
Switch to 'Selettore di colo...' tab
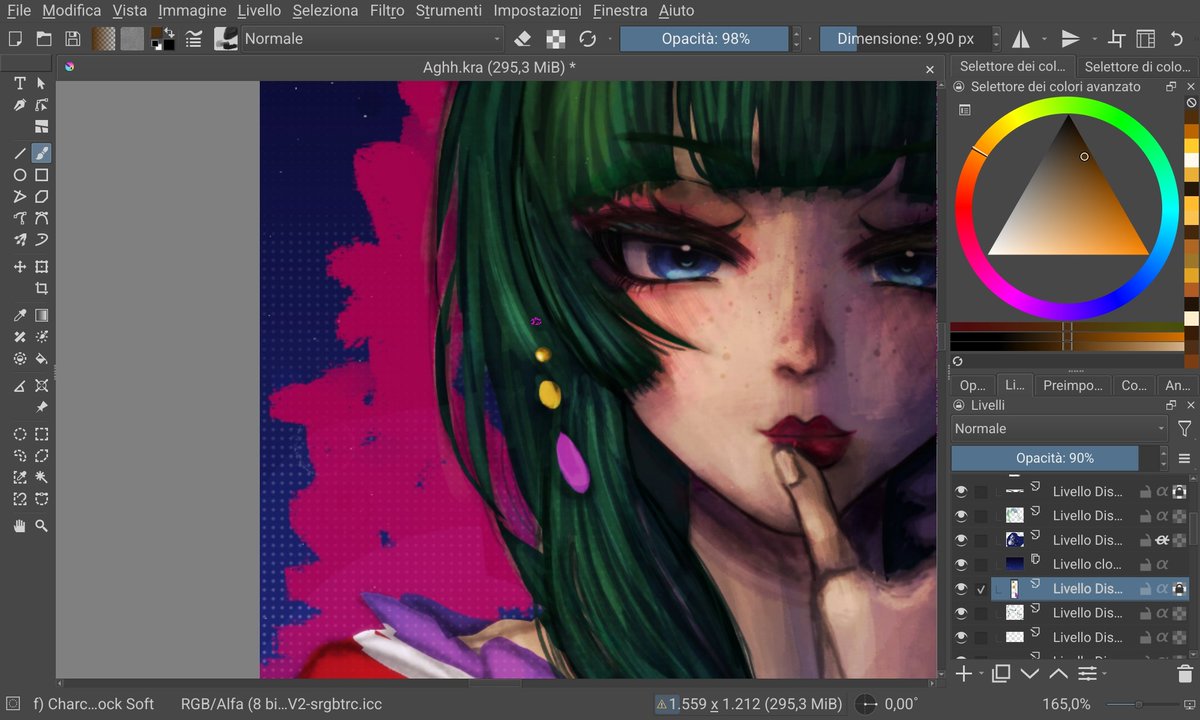1137,67
